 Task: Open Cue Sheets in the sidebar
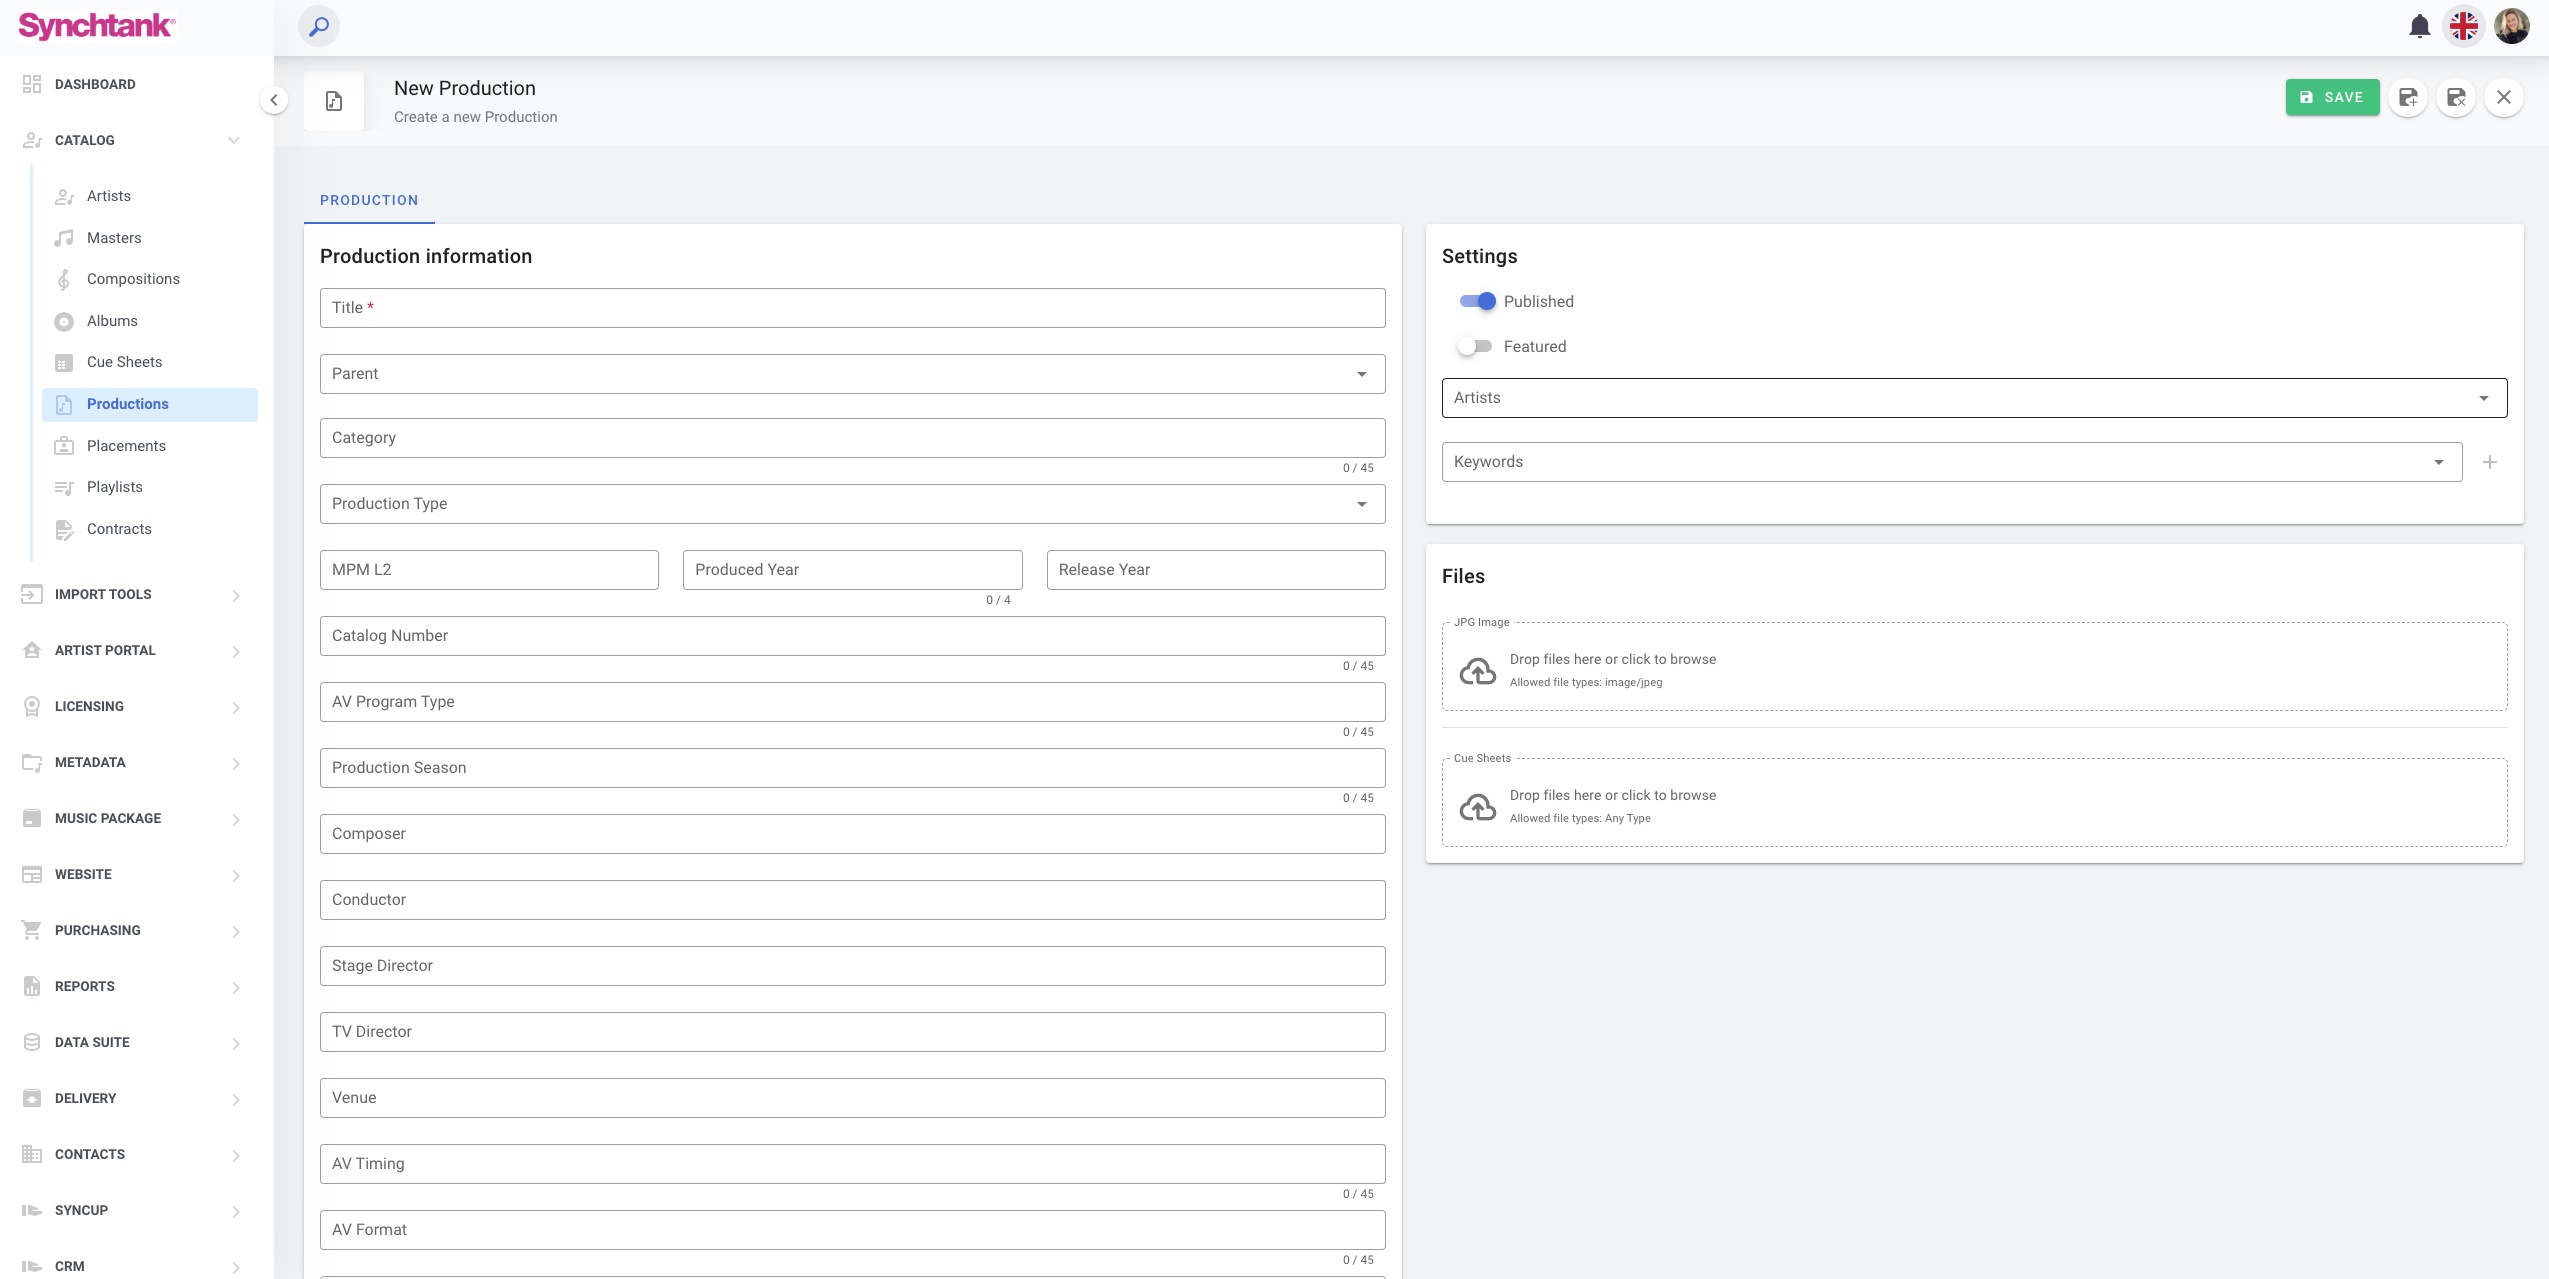124,362
